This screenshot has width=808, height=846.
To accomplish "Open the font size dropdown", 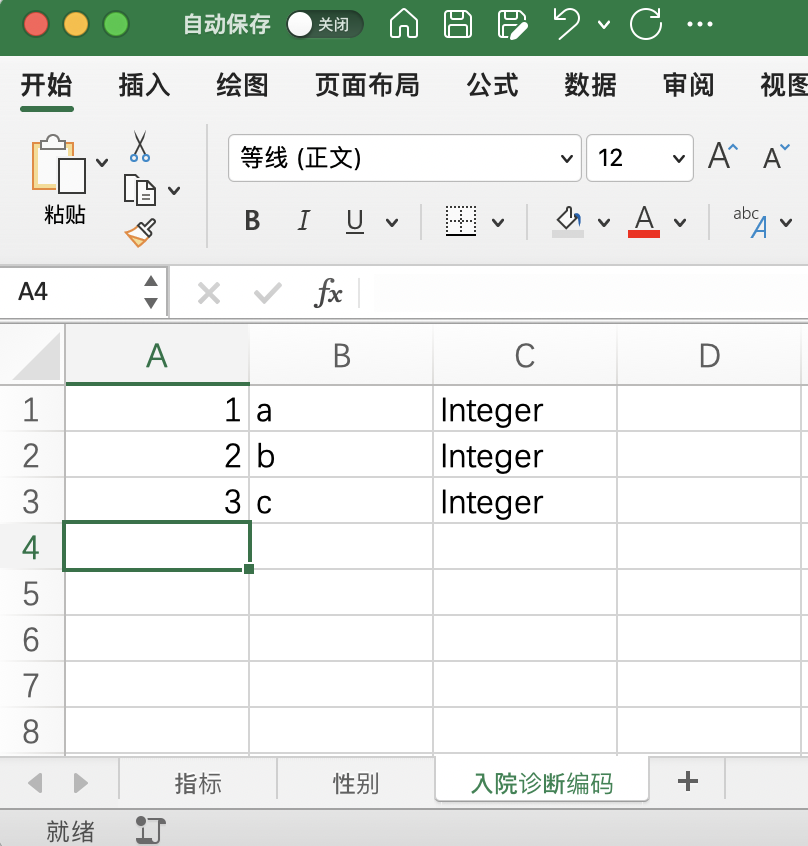I will click(679, 158).
